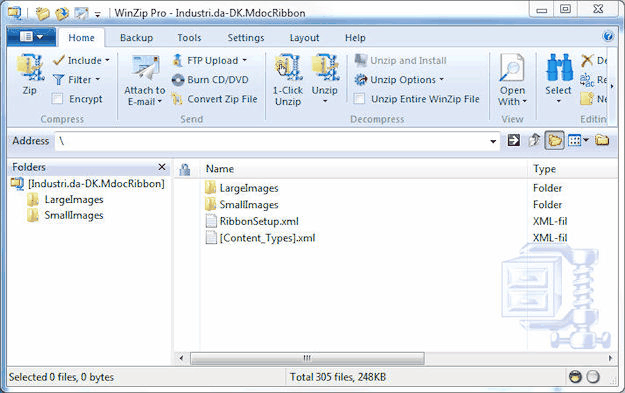Expand the Include dropdown arrow
This screenshot has height=393, width=625.
point(107,61)
